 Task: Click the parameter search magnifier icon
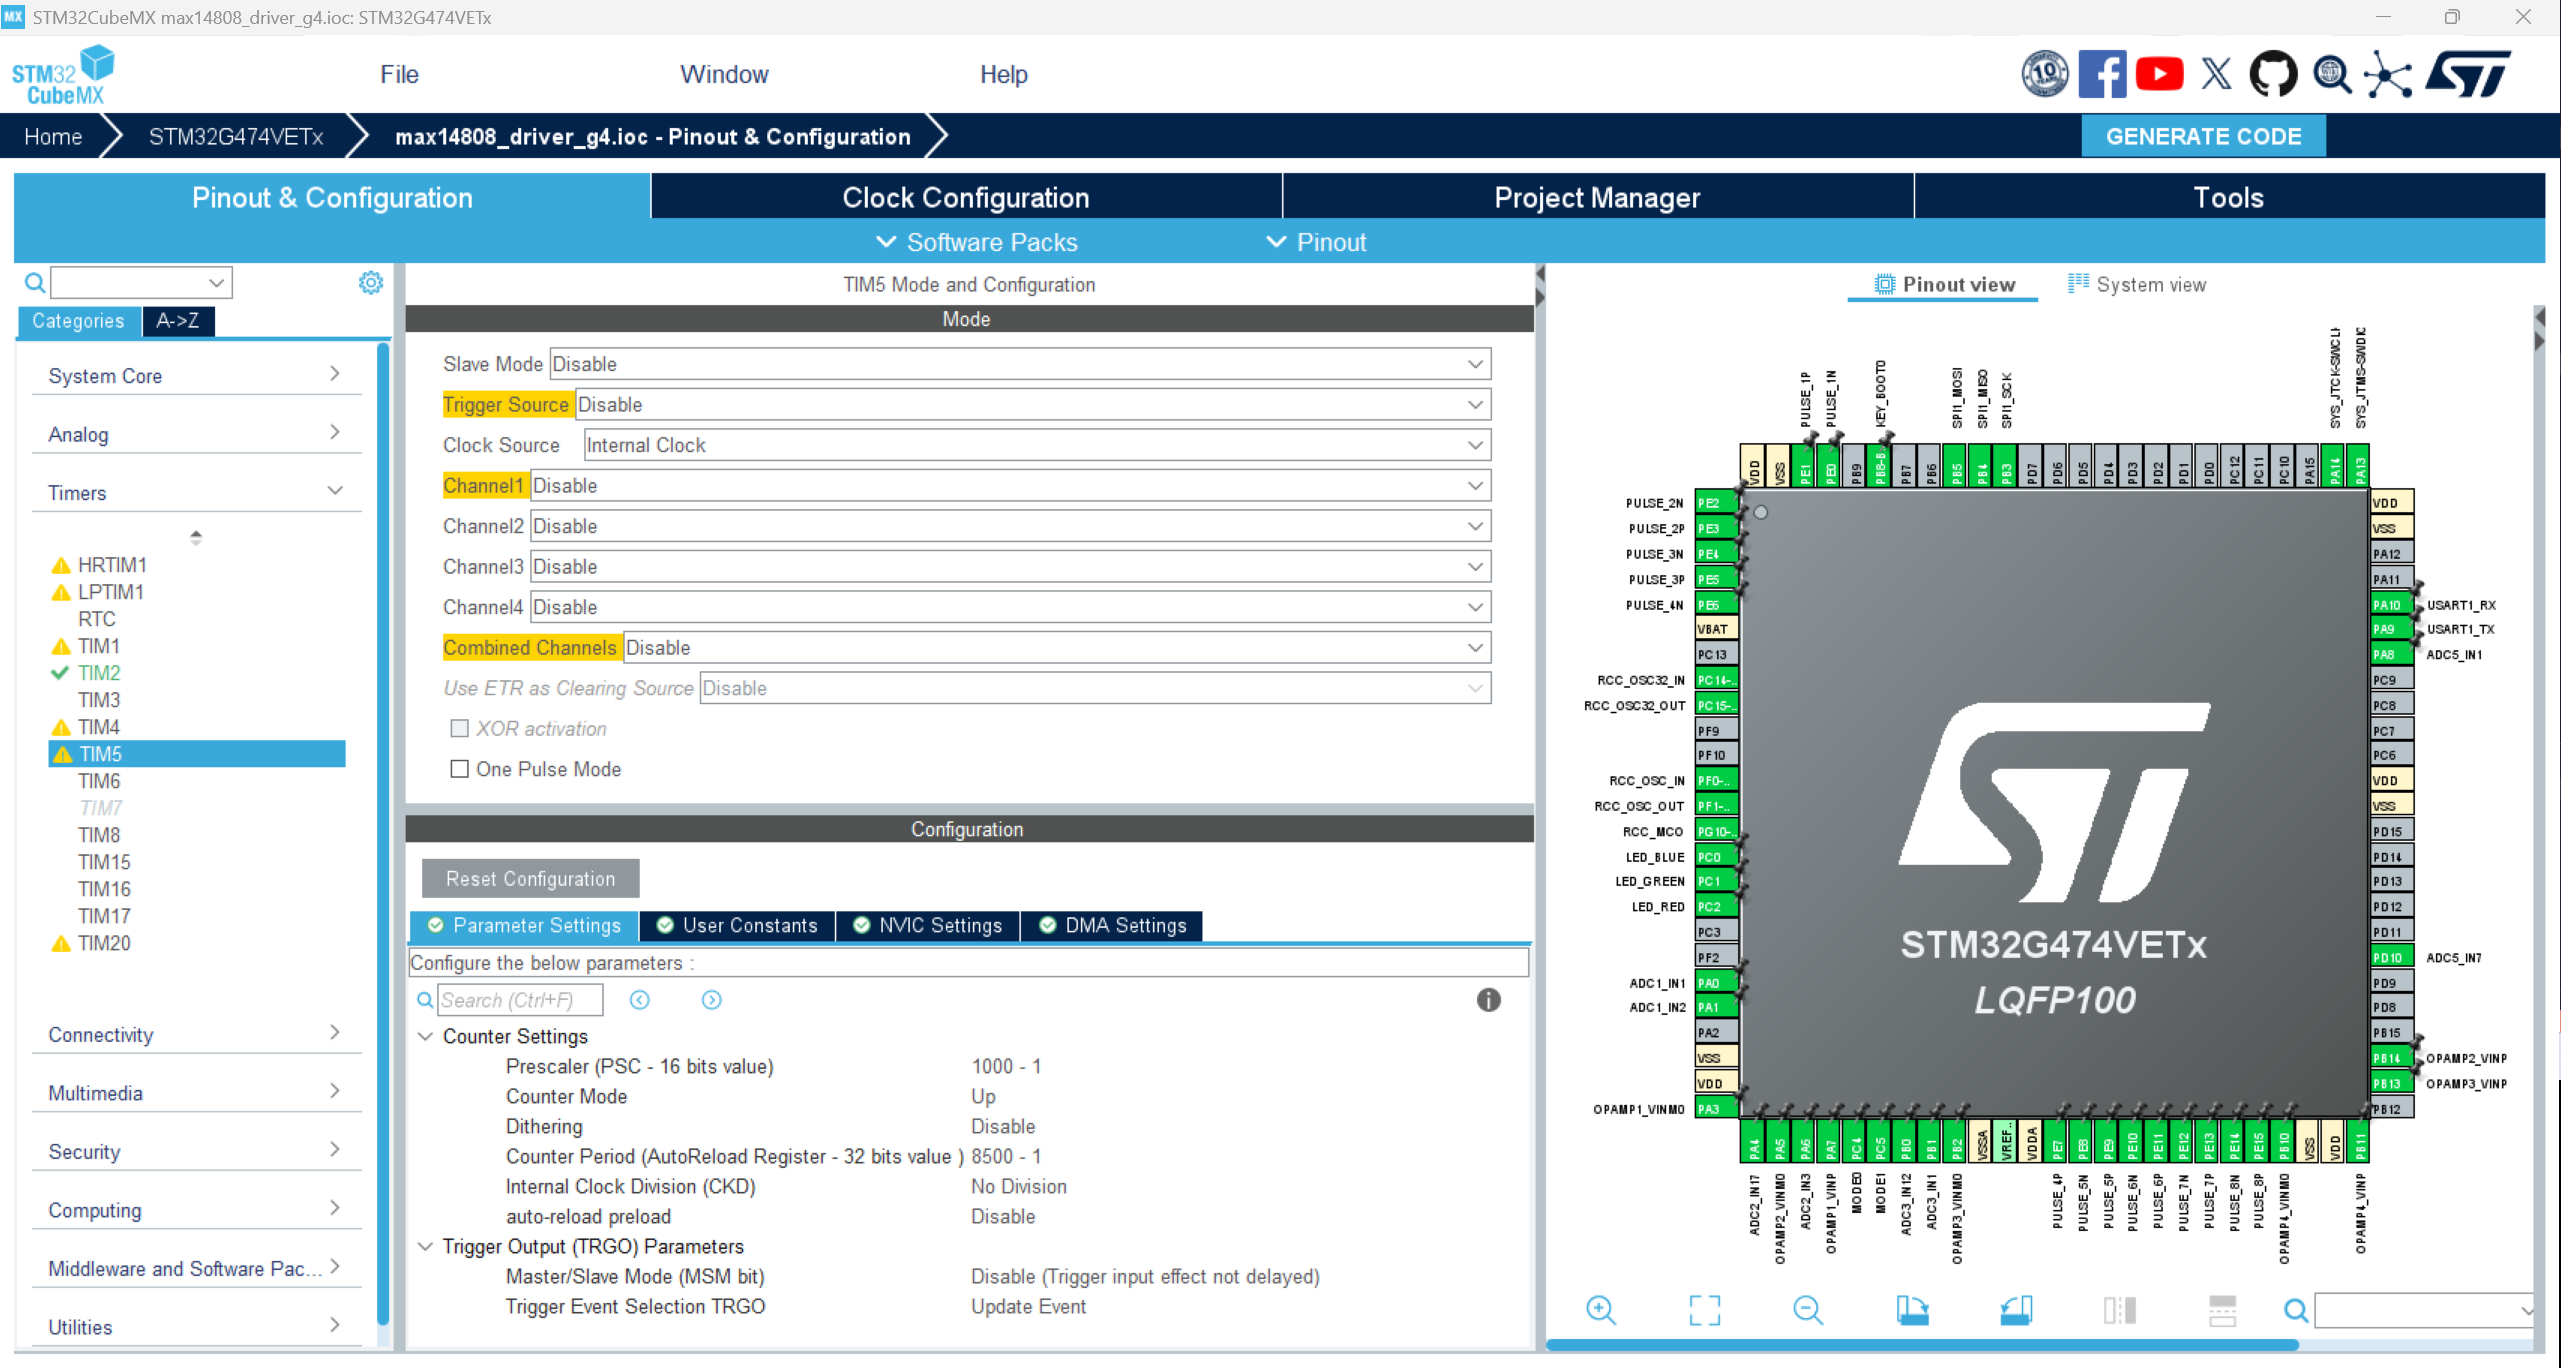pyautogui.click(x=425, y=1000)
